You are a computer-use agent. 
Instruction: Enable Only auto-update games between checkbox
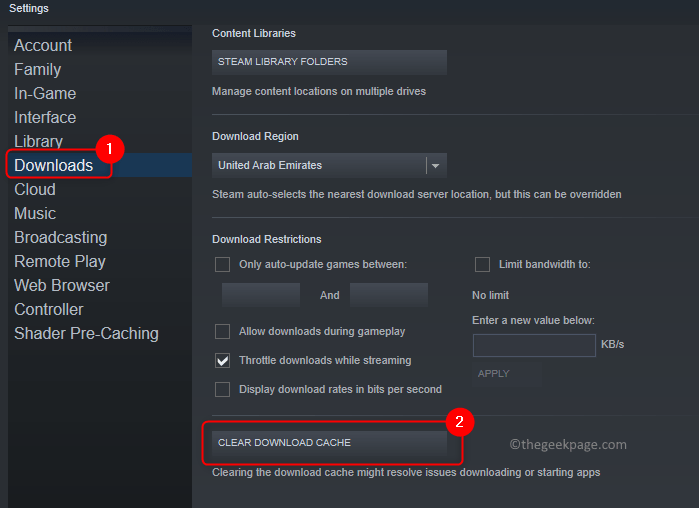point(222,264)
